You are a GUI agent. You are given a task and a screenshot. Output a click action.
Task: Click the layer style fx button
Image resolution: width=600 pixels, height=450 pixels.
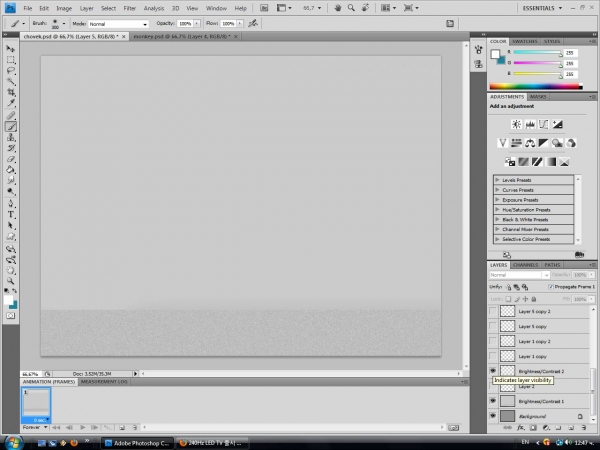click(x=520, y=427)
